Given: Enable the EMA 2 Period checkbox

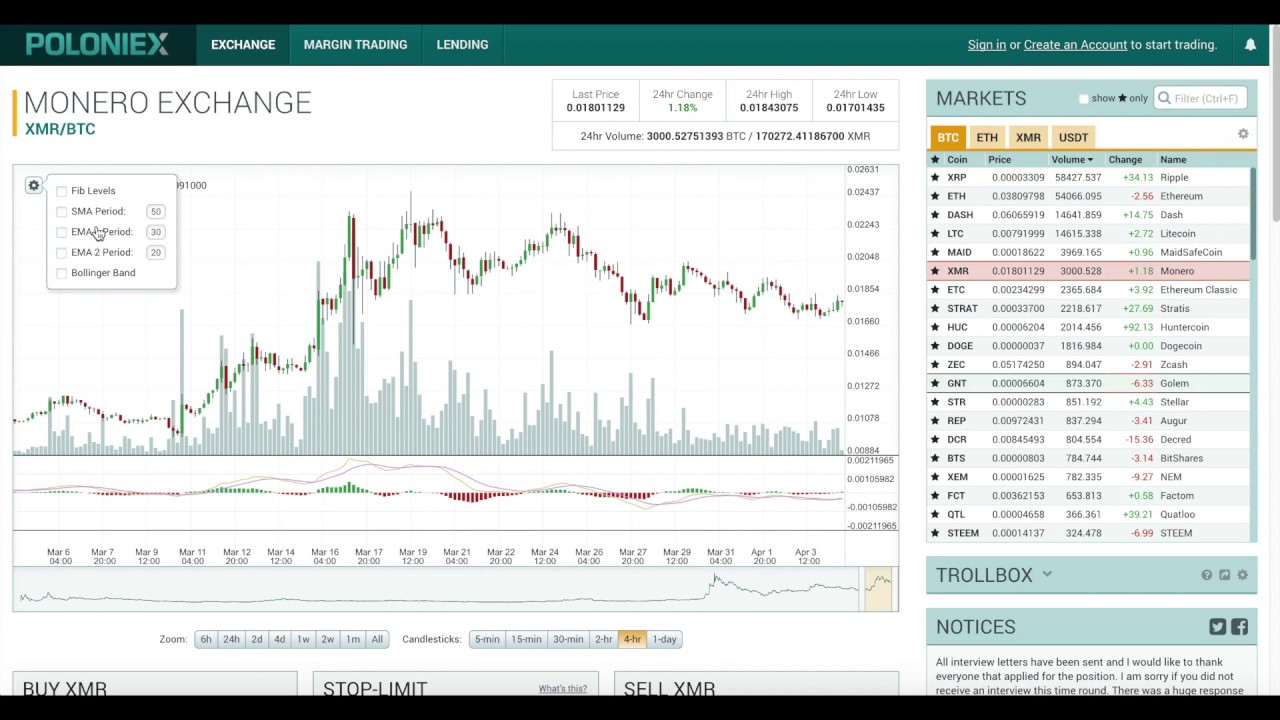Looking at the screenshot, I should 62,252.
